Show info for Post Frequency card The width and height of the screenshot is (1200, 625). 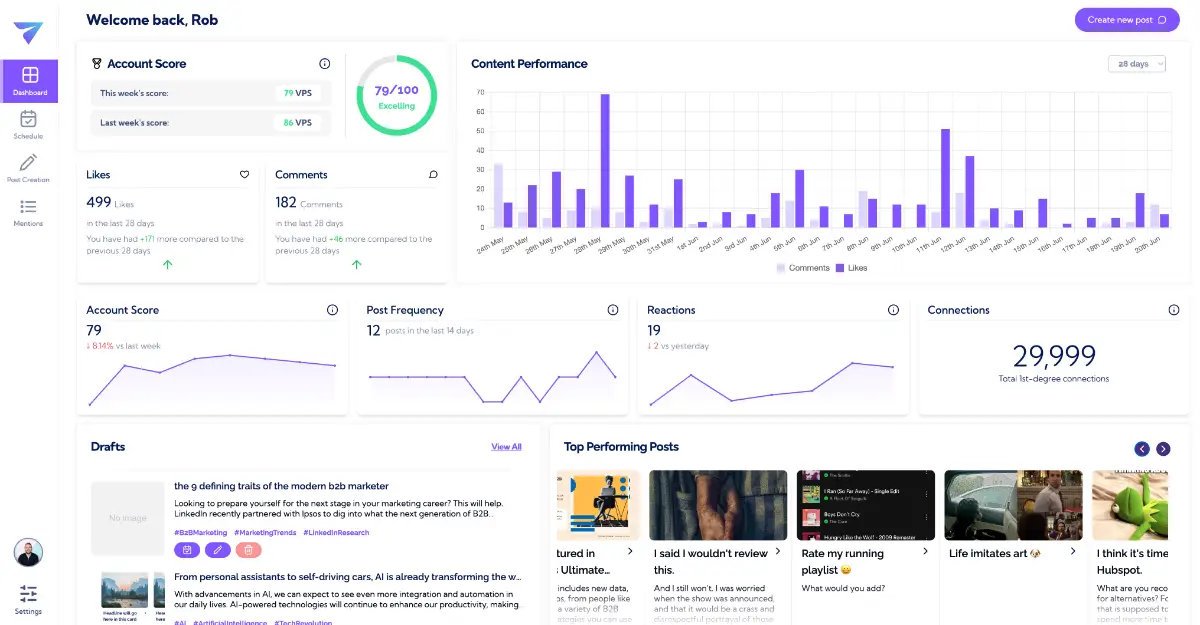coord(613,310)
